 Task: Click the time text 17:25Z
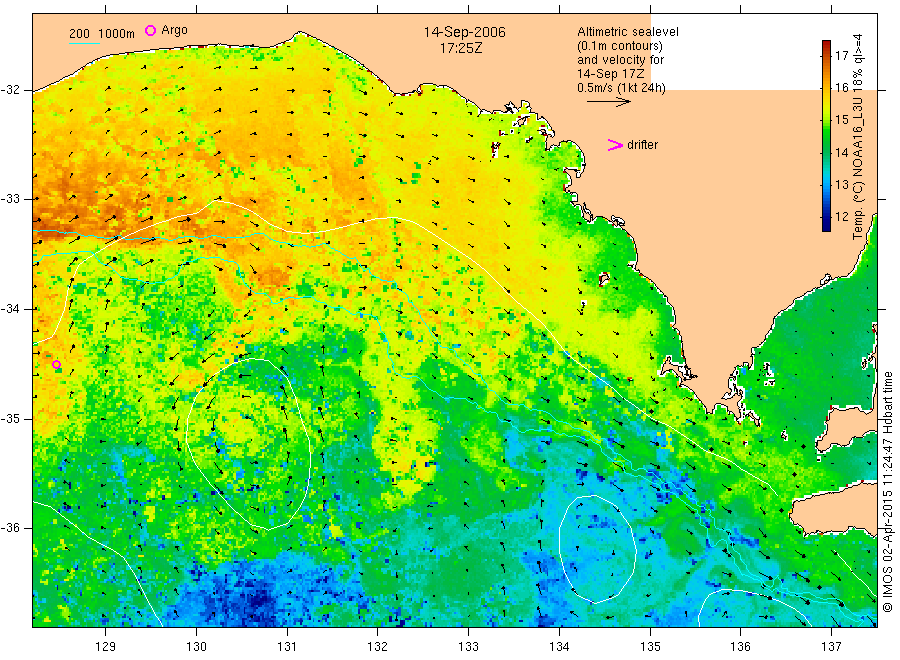click(x=461, y=49)
